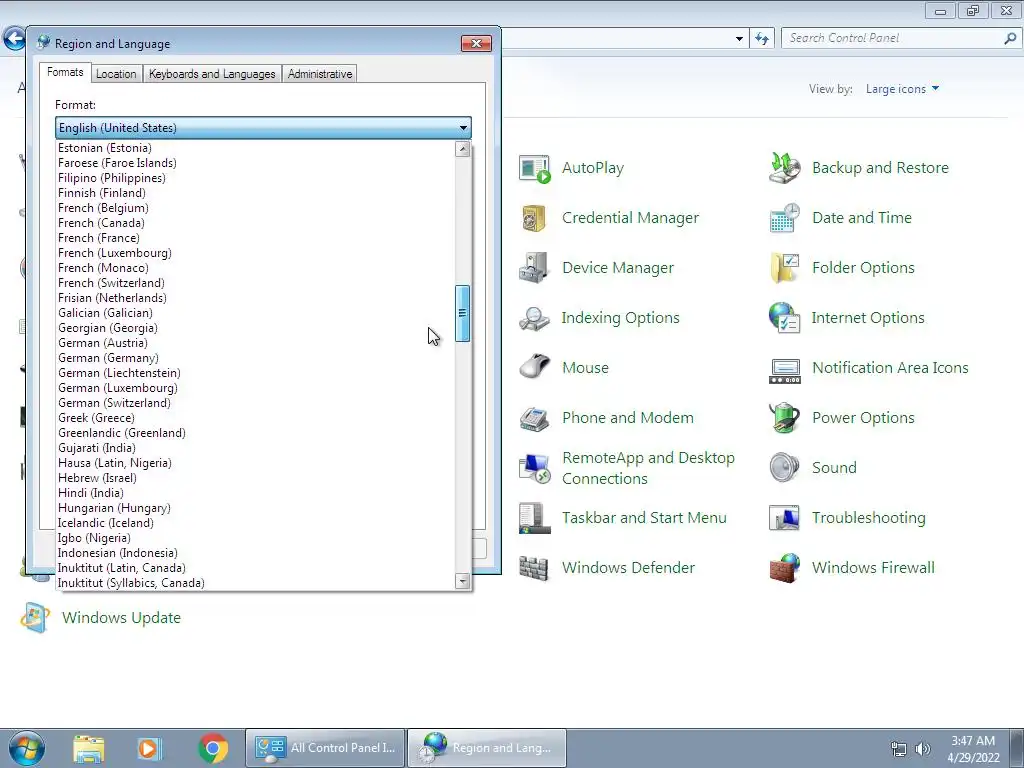Select Hungarian (Hungary) format
Viewport: 1024px width, 768px height.
[x=255, y=509]
